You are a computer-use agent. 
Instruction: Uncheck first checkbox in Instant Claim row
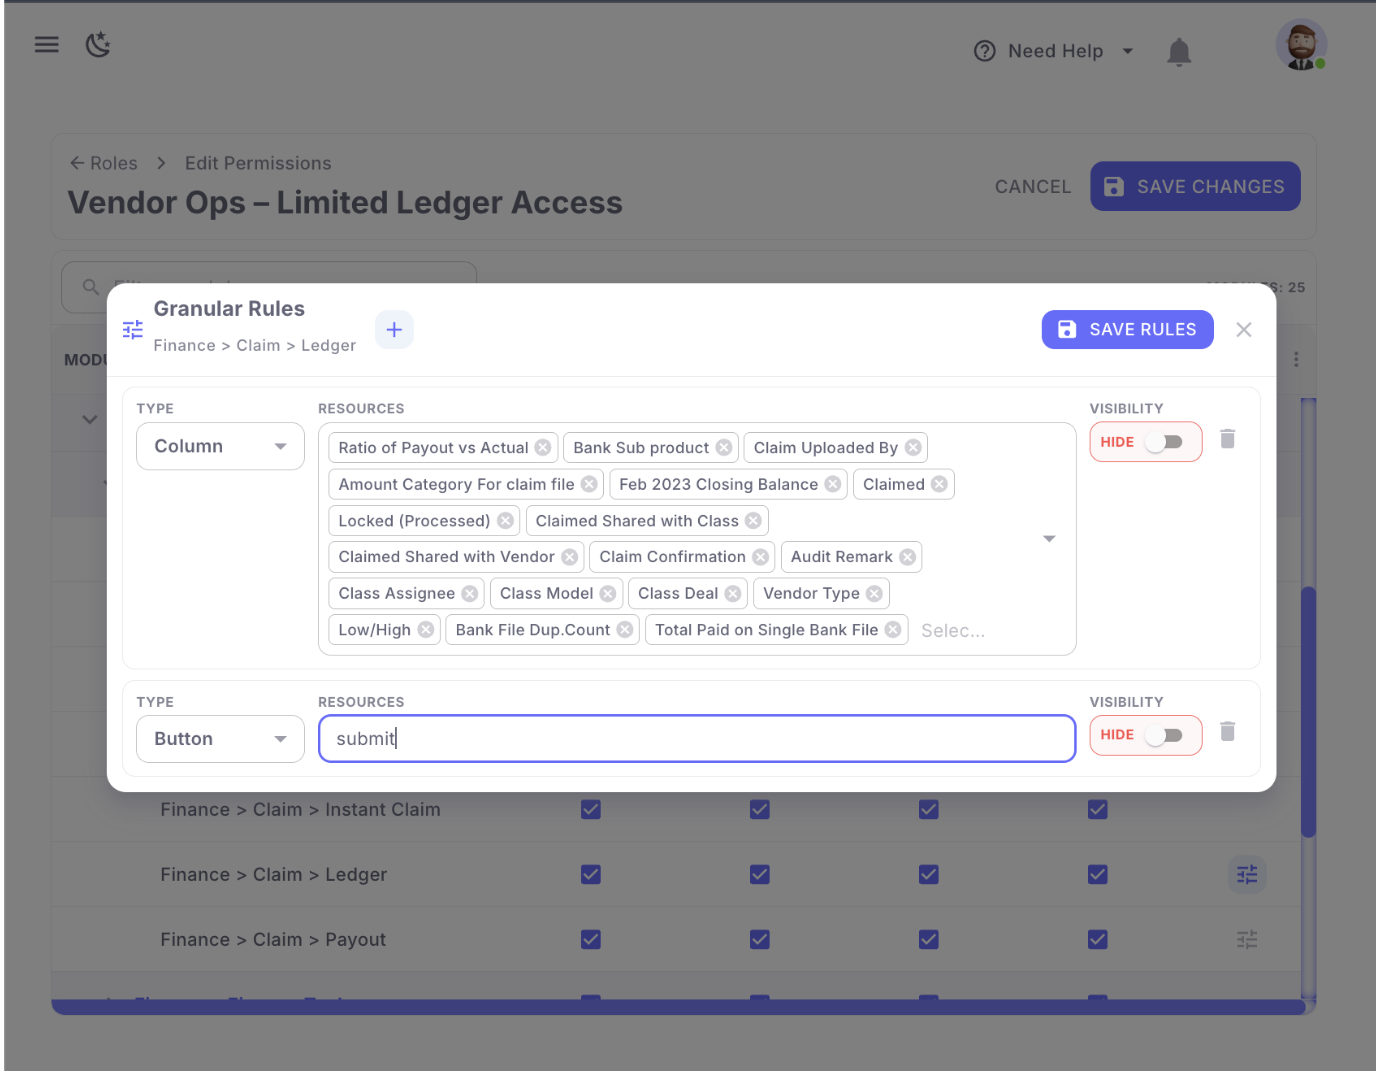click(x=591, y=810)
